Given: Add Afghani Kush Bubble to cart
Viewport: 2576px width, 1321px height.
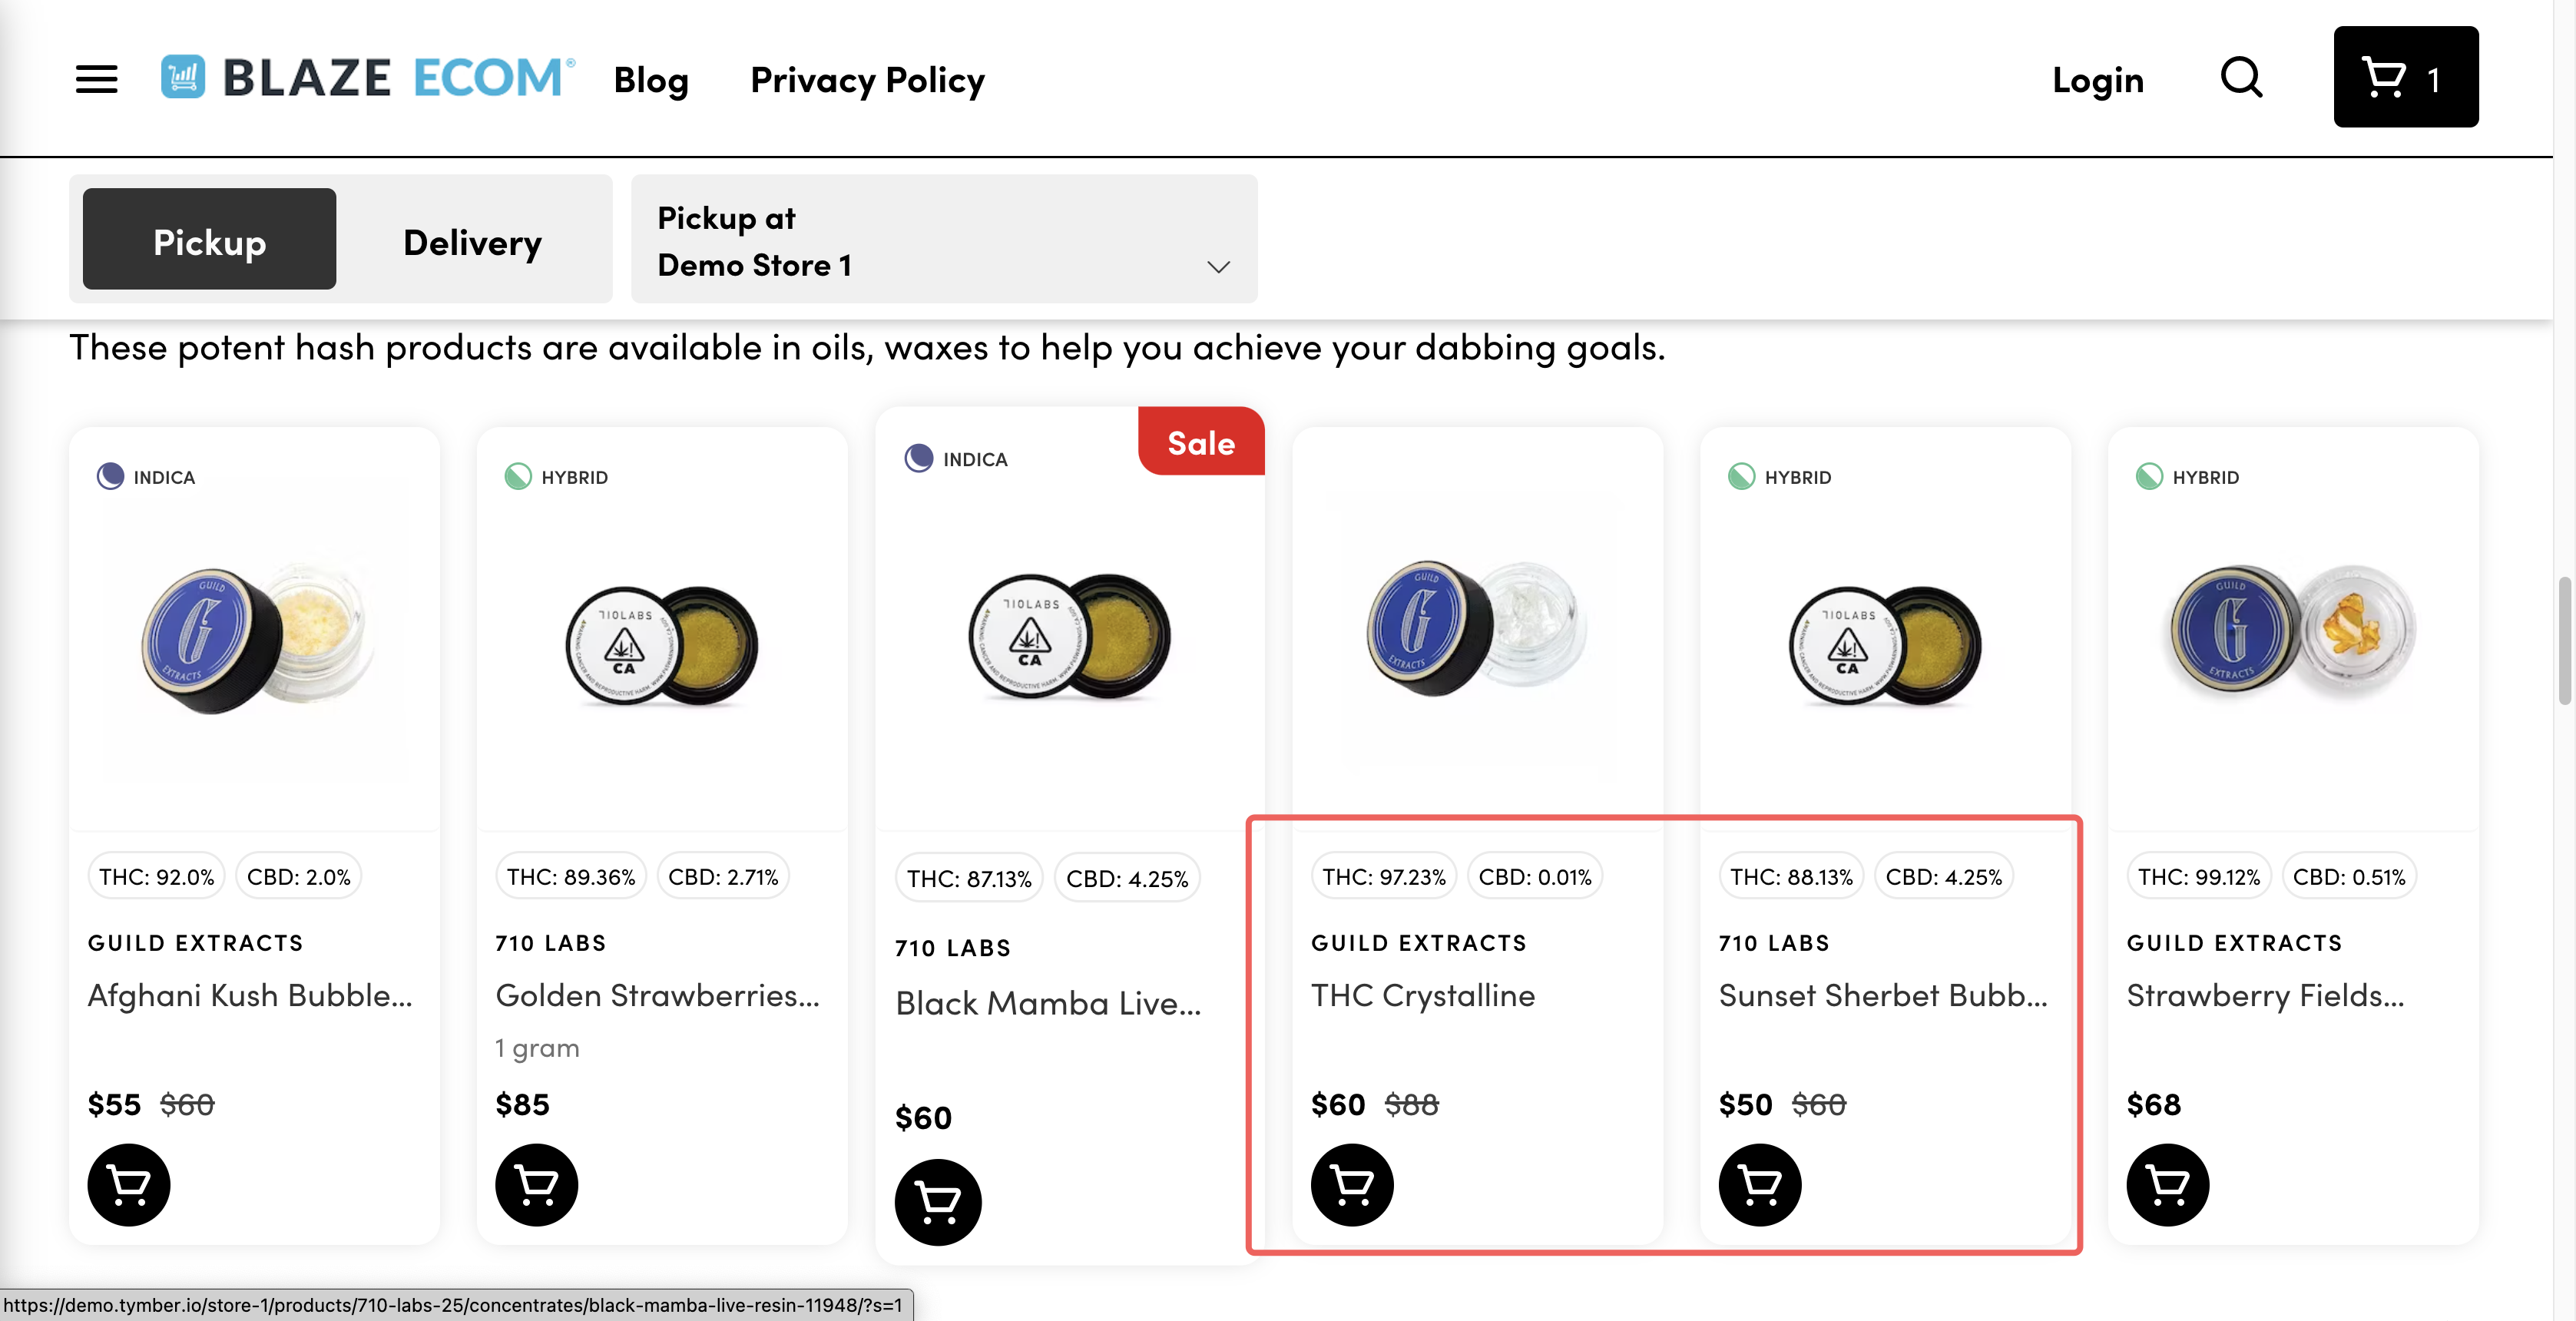Looking at the screenshot, I should coord(128,1184).
